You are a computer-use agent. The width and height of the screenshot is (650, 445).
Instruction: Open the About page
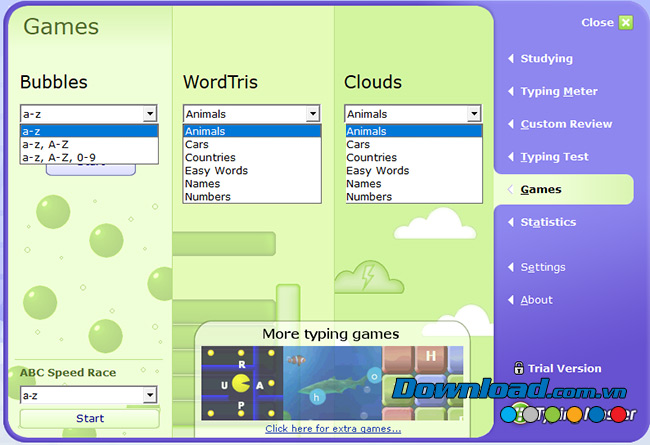pos(536,300)
